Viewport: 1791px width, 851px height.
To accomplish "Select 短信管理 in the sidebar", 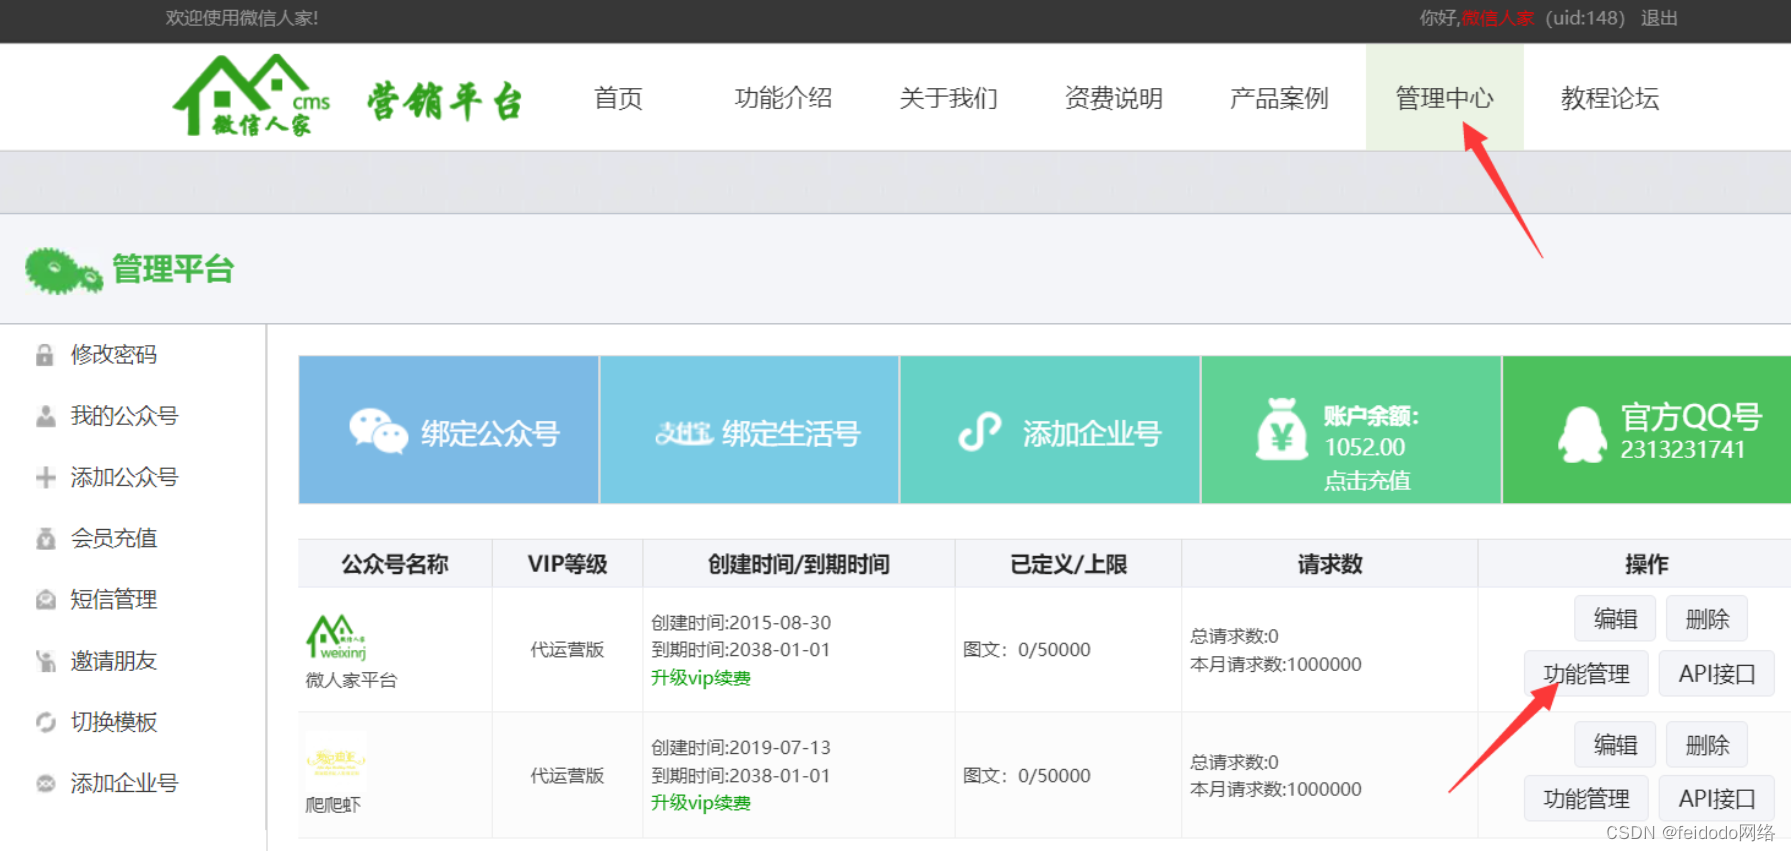I will coord(114,600).
